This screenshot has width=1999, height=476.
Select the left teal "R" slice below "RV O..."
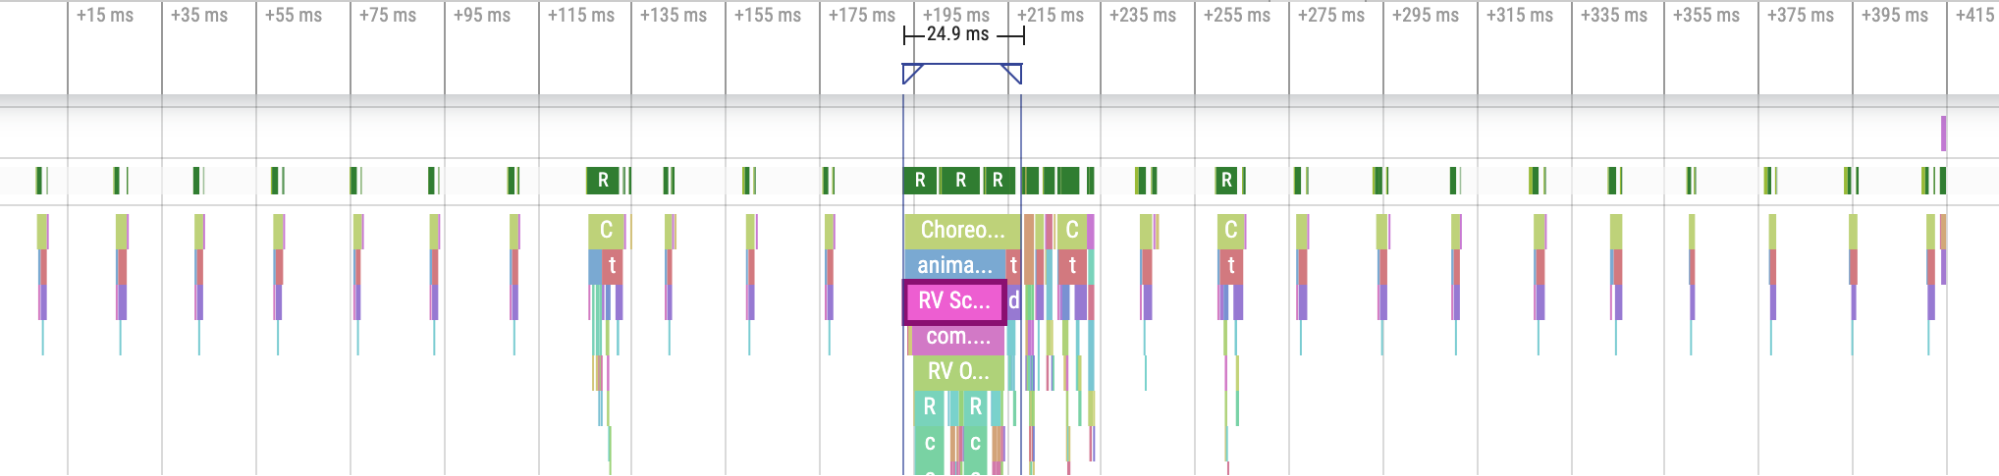tap(929, 407)
